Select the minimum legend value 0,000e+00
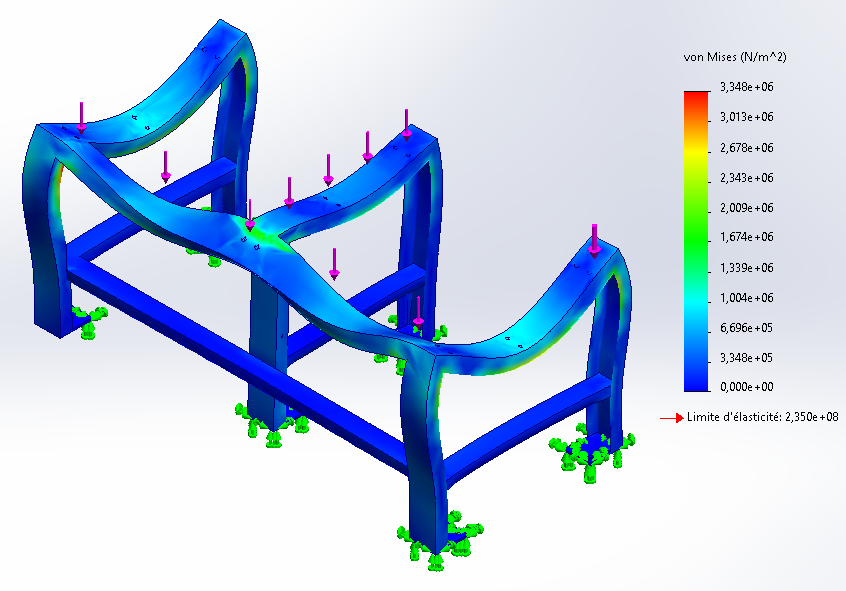Viewport: 846px width, 591px height. (x=747, y=387)
